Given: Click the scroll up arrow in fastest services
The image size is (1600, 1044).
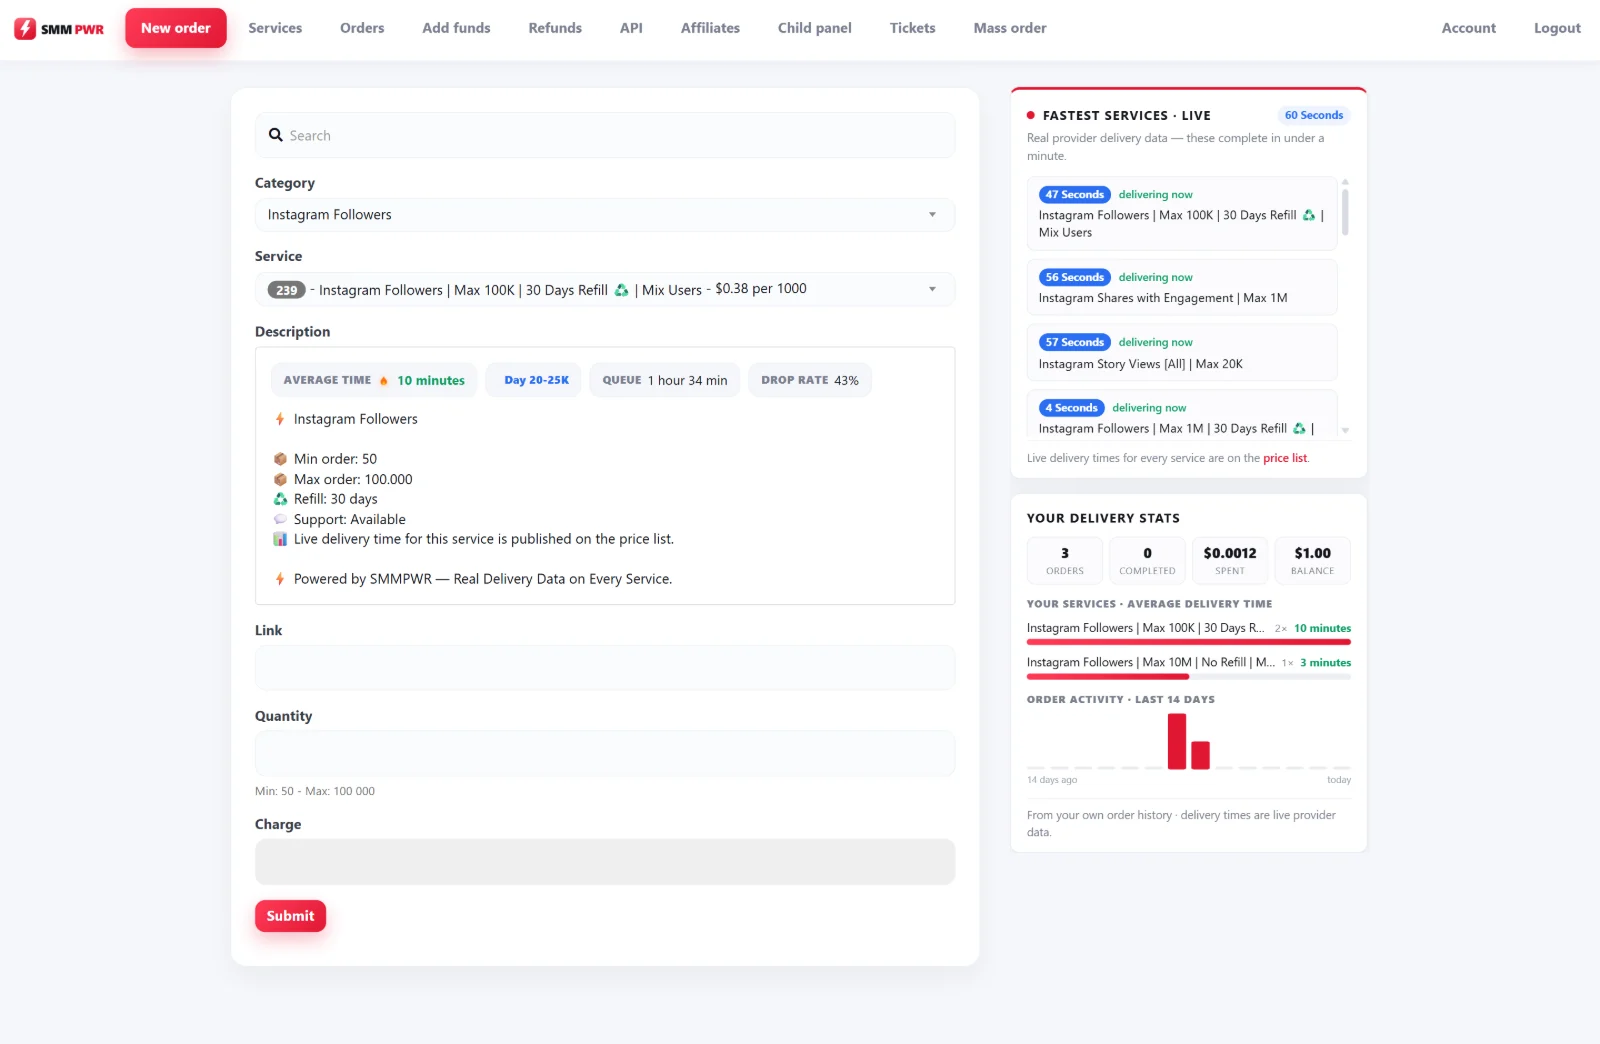Looking at the screenshot, I should click(x=1345, y=182).
